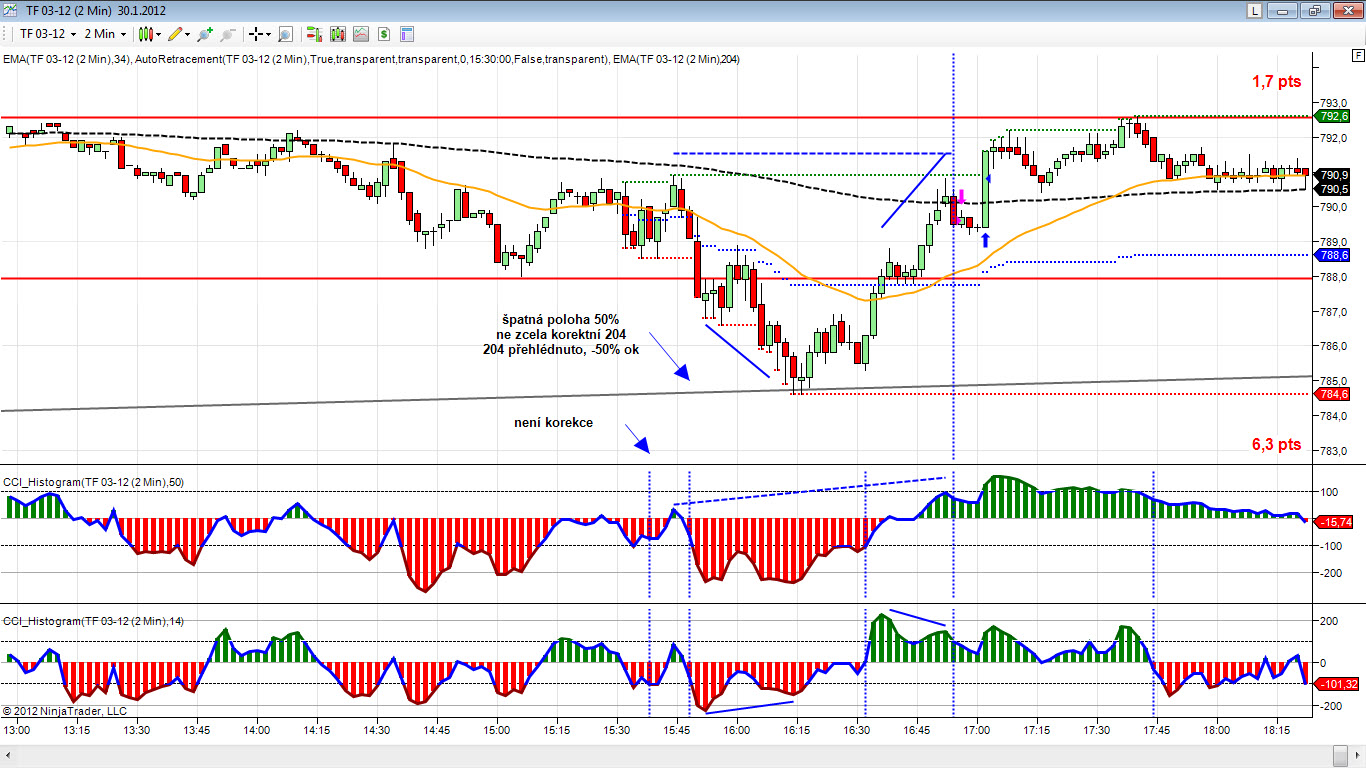The width and height of the screenshot is (1366, 768).
Task: Open the chart Properties icon
Action: [407, 34]
